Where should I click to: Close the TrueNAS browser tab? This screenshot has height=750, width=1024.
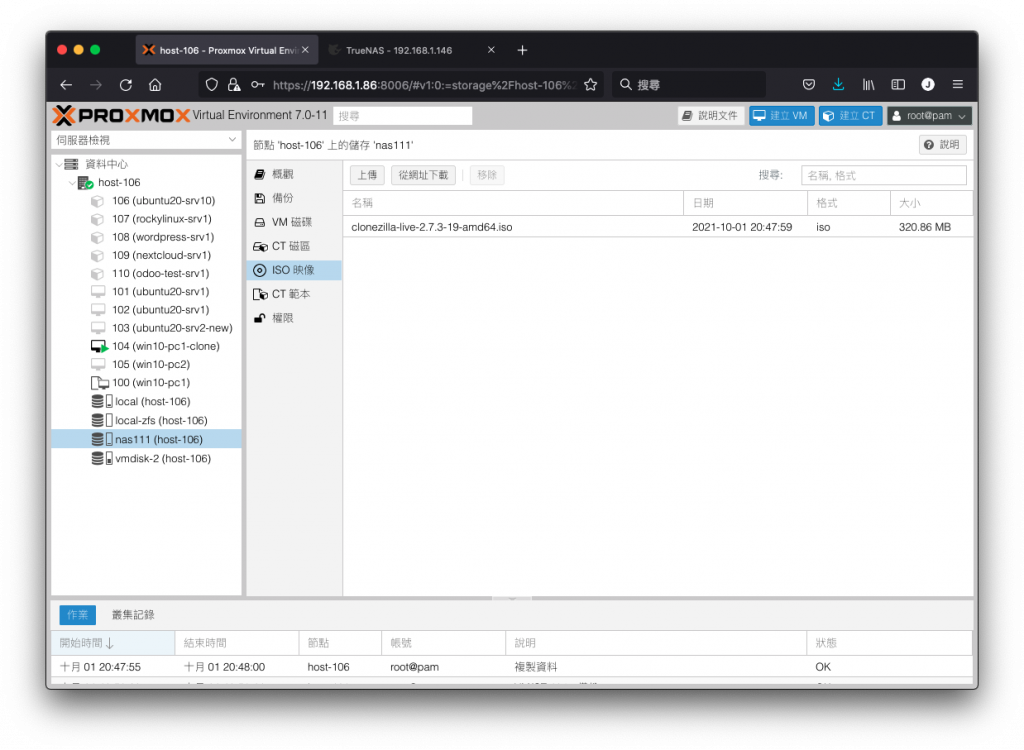pos(491,50)
